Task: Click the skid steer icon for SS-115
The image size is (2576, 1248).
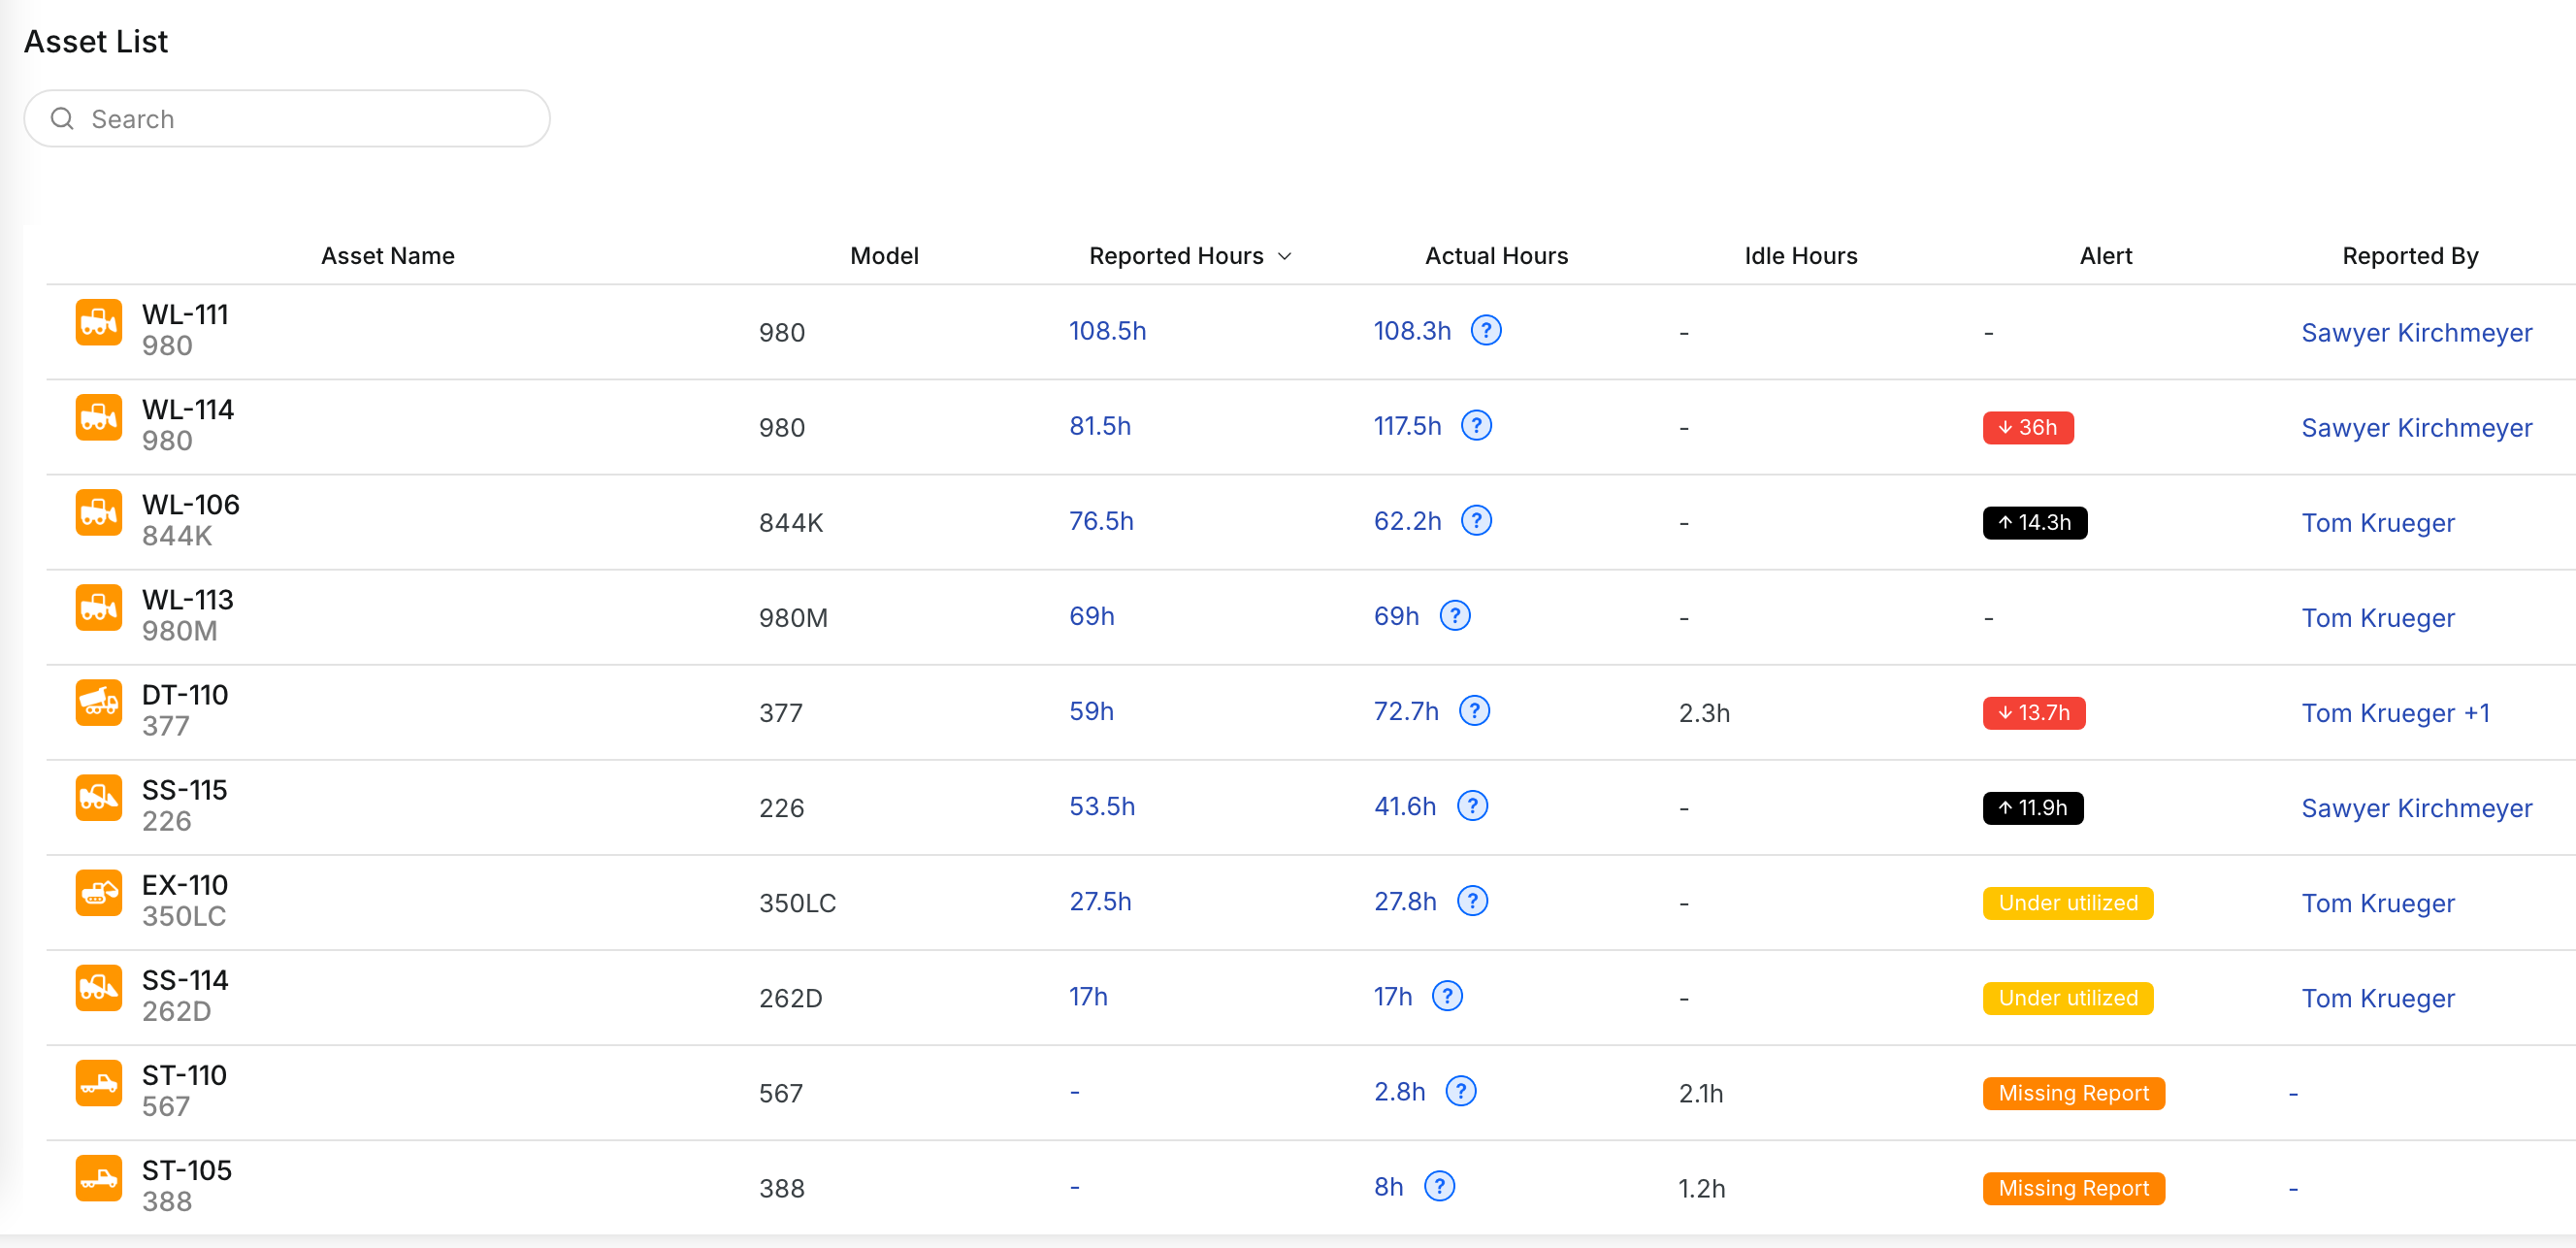Action: [x=99, y=798]
